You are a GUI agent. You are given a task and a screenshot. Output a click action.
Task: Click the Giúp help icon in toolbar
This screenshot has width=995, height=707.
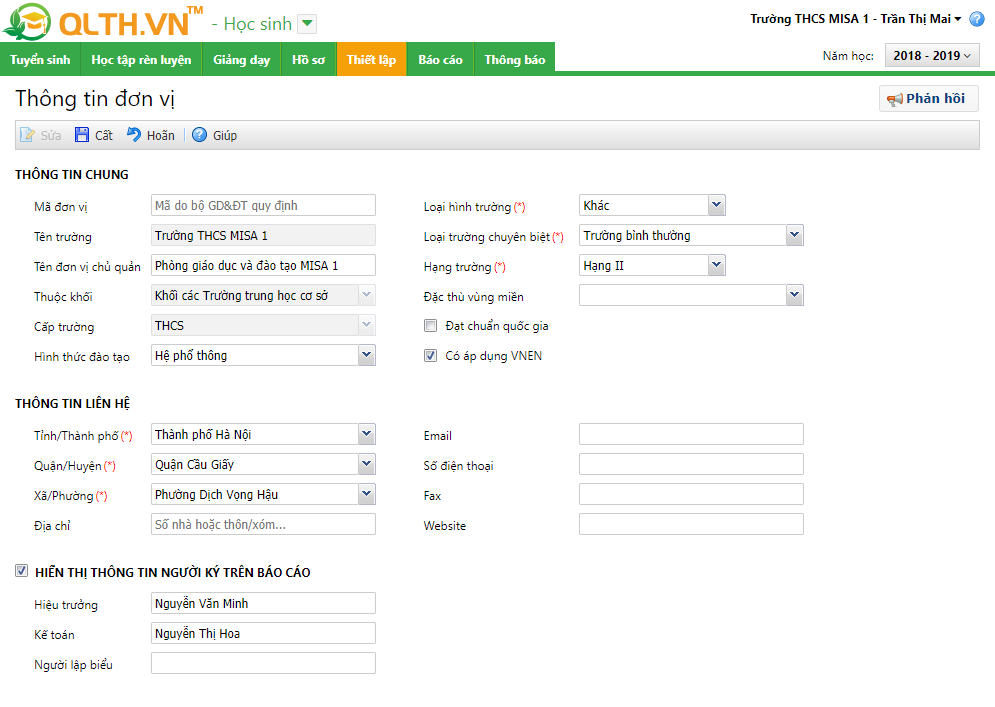(199, 135)
